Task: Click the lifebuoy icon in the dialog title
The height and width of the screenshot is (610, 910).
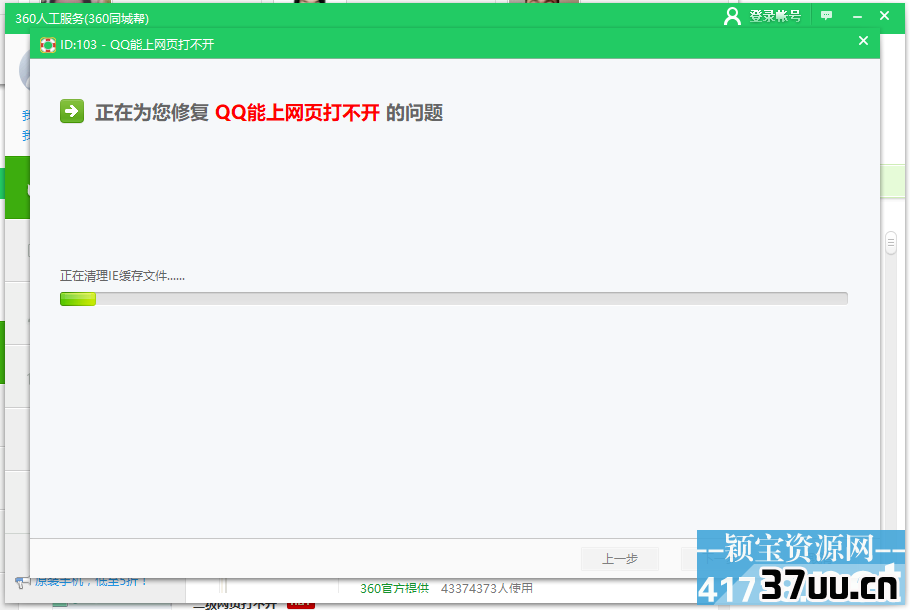Action: [48, 45]
